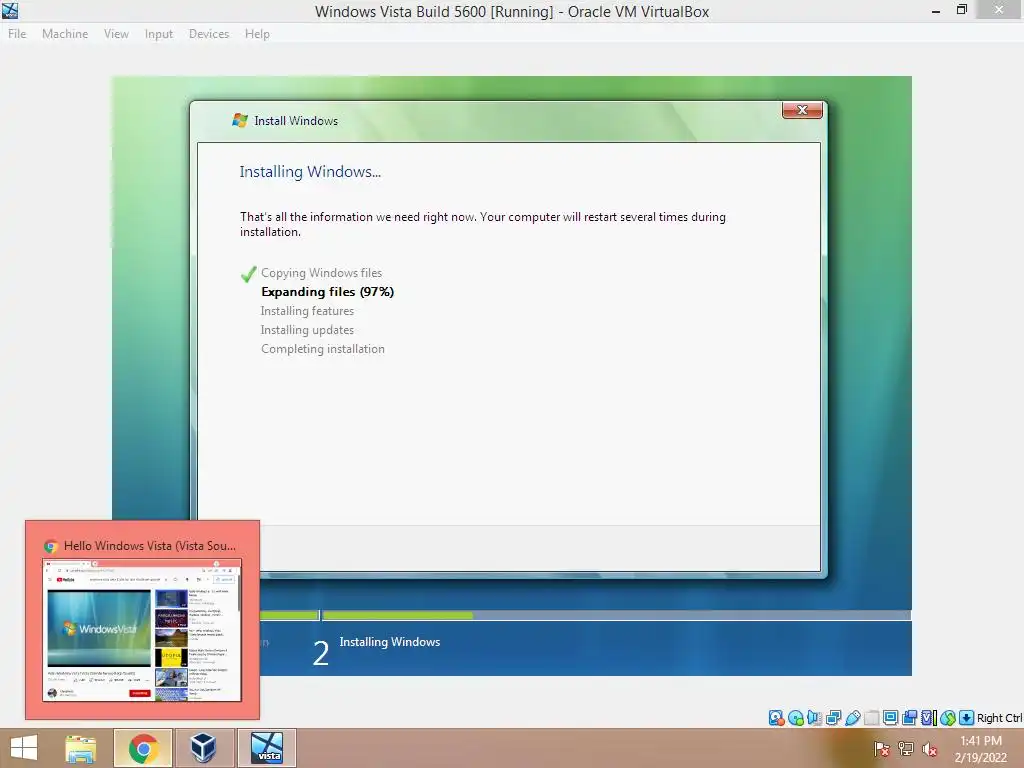
Task: Click 'Copying Windows files' step text
Action: (x=321, y=273)
